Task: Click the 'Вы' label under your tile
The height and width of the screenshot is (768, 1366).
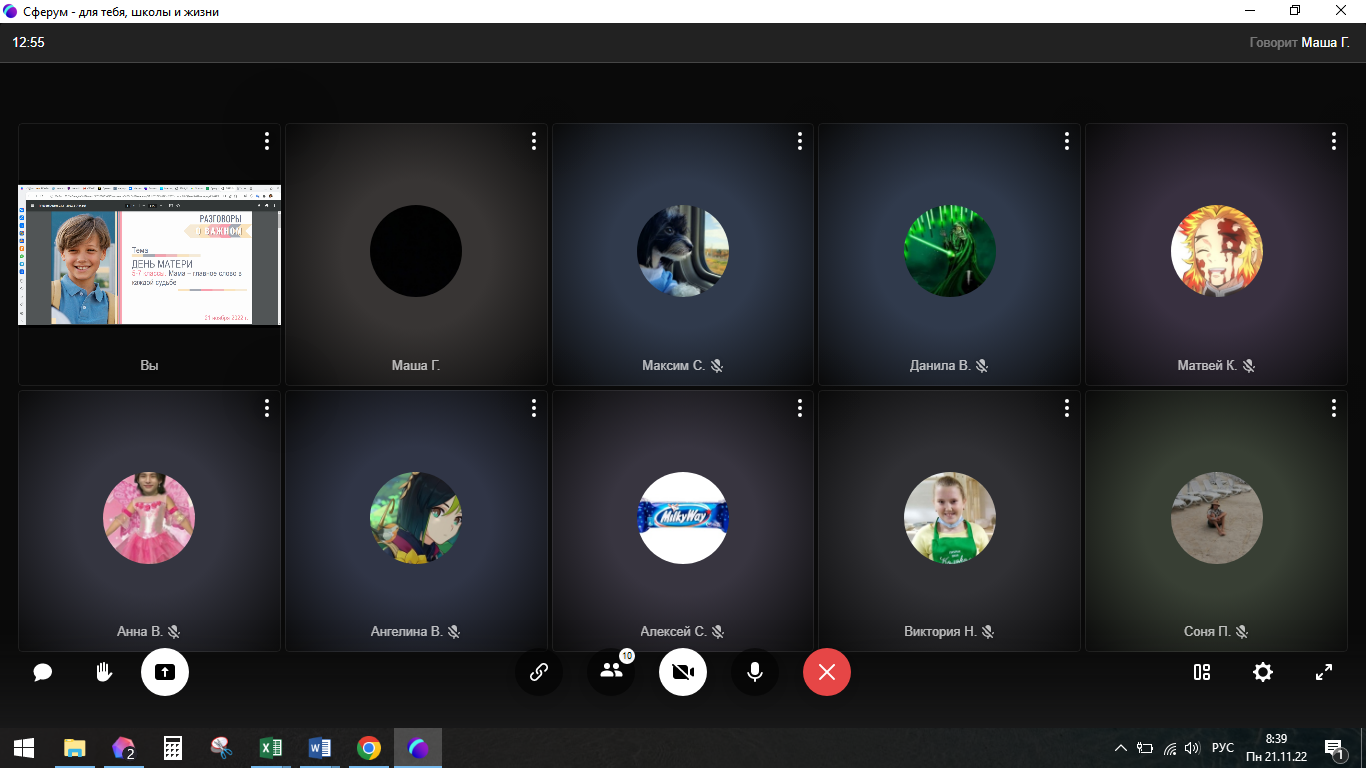Action: [150, 366]
